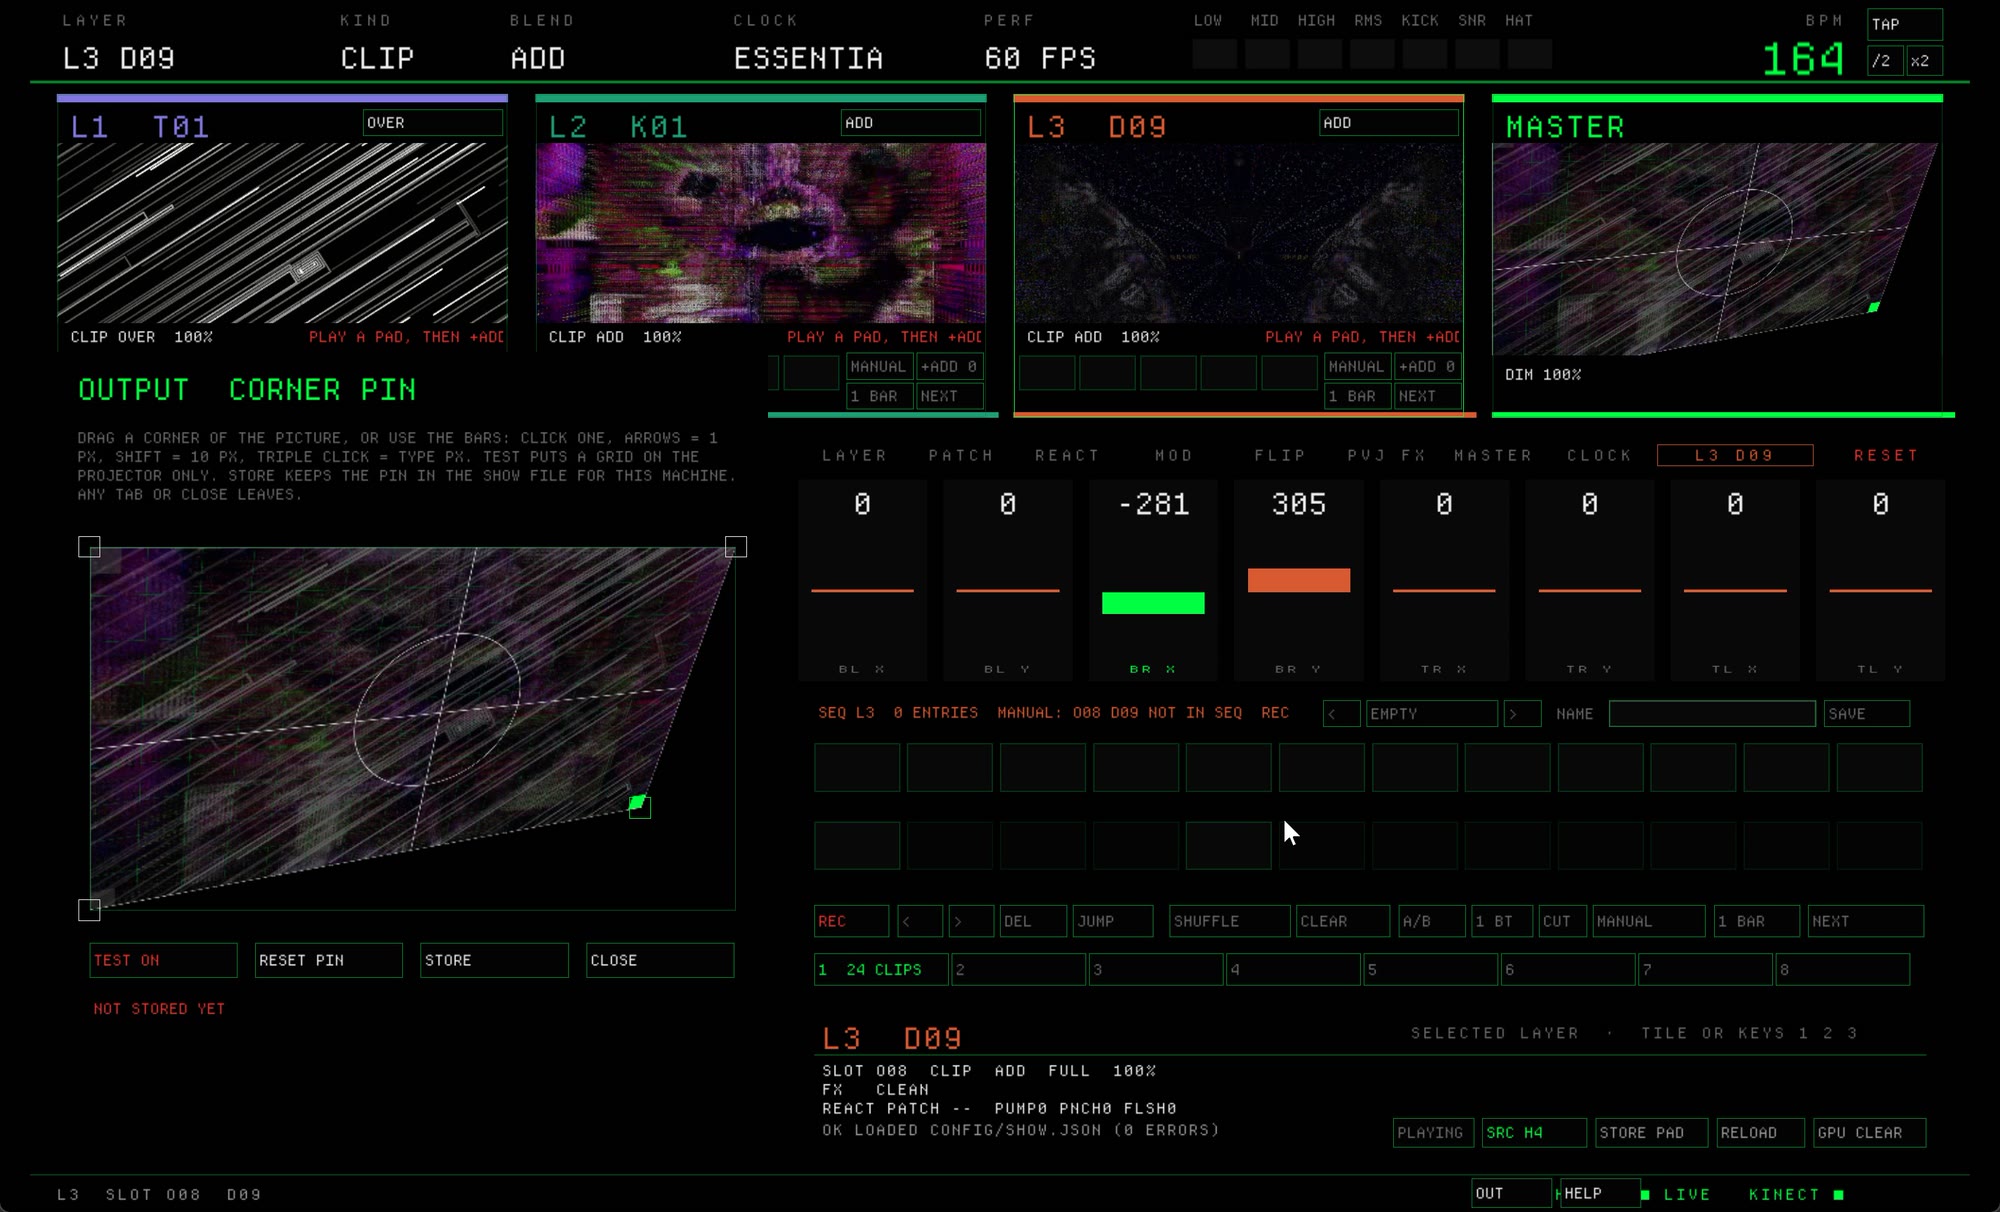Click the CLEAR sequencer button
This screenshot has height=1212, width=2000.
coord(1342,921)
